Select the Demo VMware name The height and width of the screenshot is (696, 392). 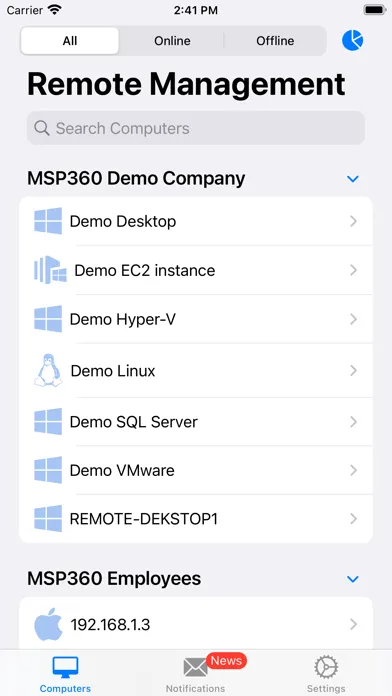tap(122, 471)
